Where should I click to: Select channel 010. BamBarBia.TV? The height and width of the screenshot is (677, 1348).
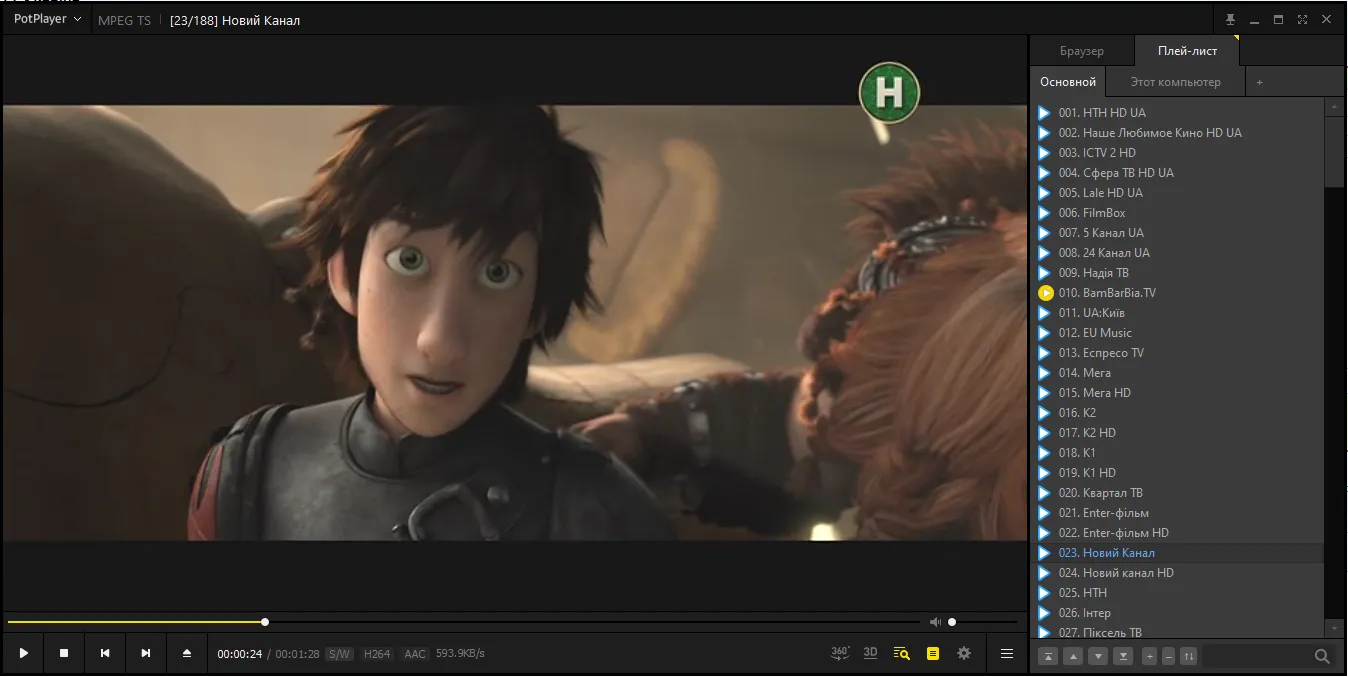click(x=1178, y=293)
